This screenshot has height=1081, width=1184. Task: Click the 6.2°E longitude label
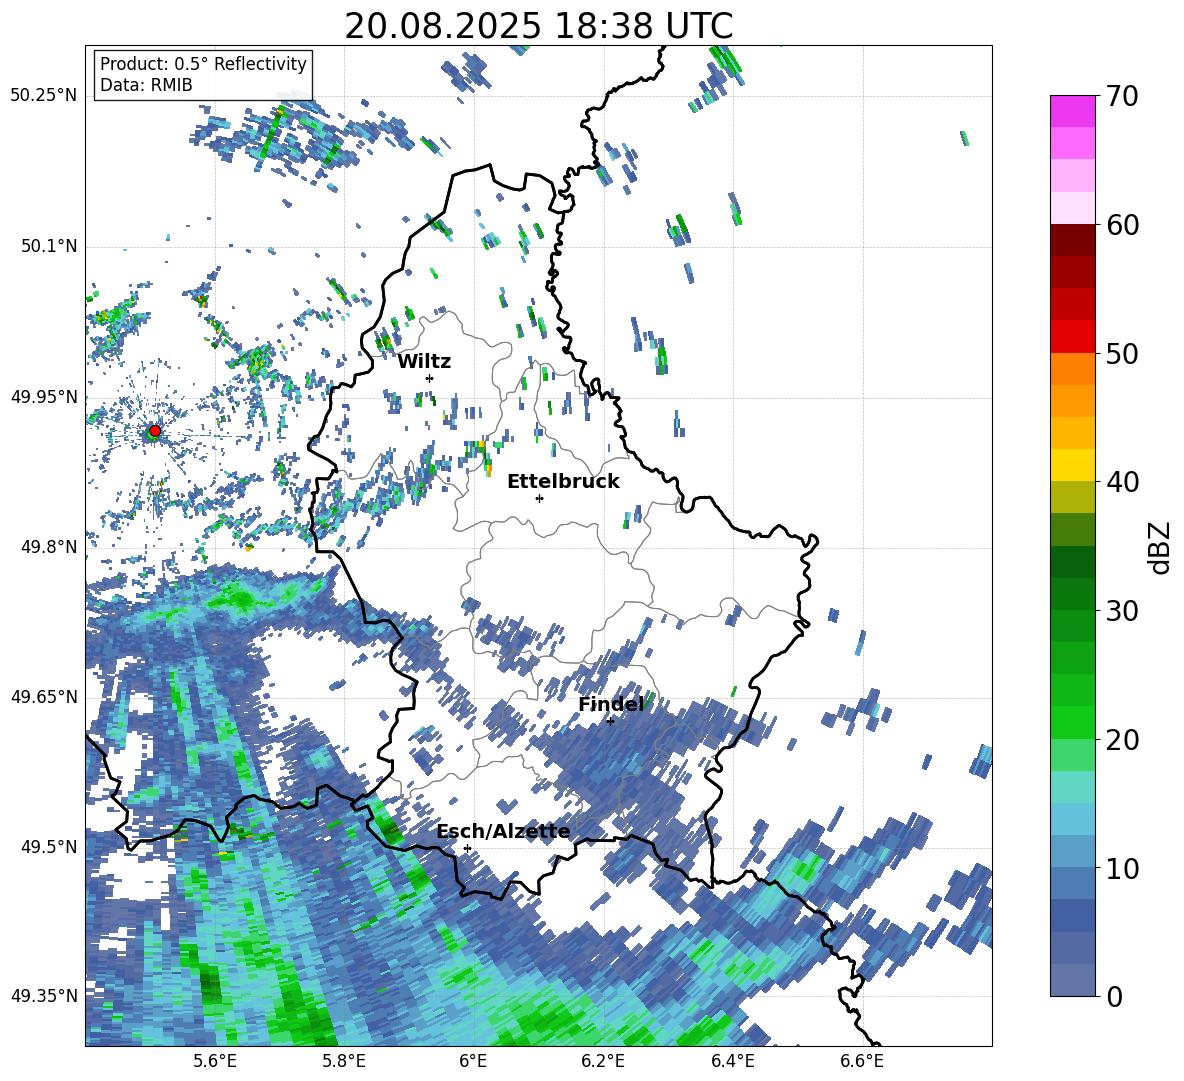click(x=603, y=1062)
